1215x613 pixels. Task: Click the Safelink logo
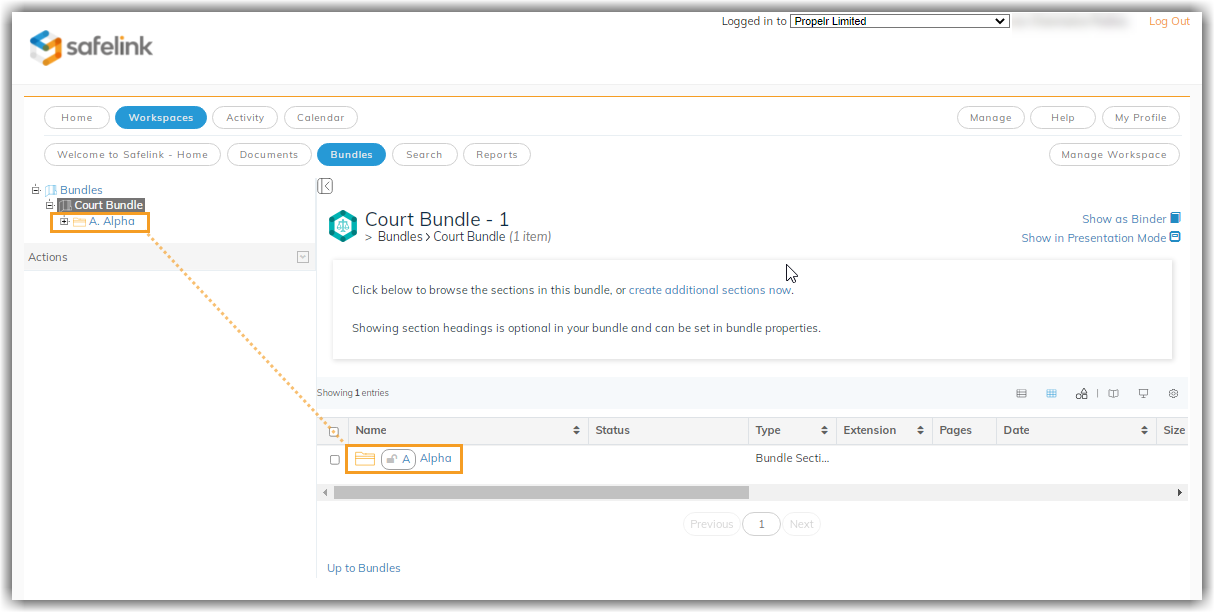pyautogui.click(x=91, y=47)
